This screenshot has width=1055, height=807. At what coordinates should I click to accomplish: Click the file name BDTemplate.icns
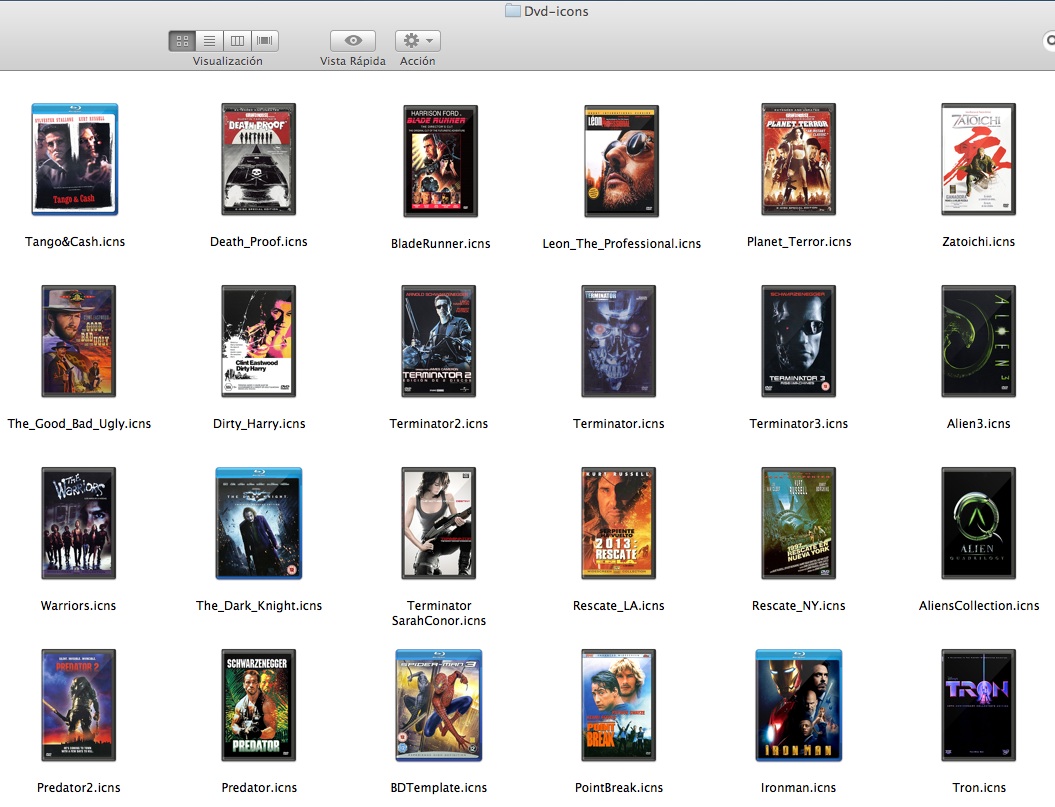tap(439, 787)
